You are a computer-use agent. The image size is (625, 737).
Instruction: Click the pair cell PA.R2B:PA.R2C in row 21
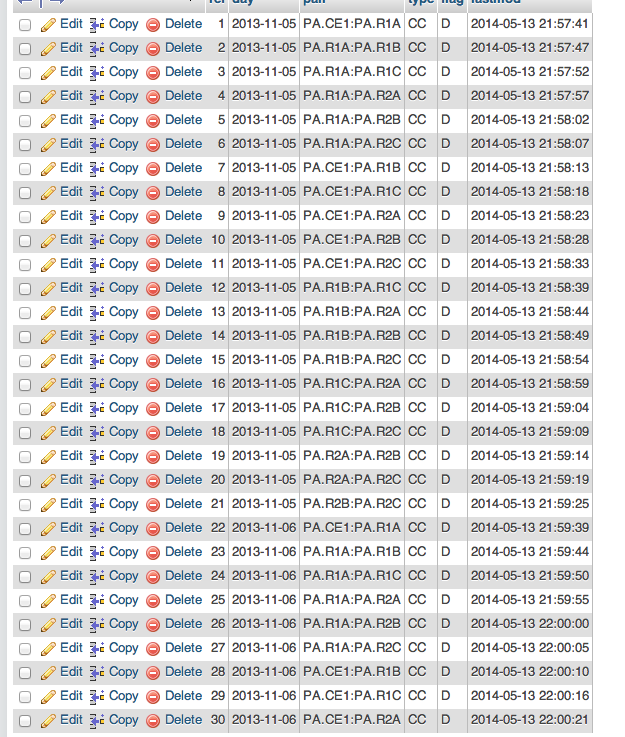point(351,503)
